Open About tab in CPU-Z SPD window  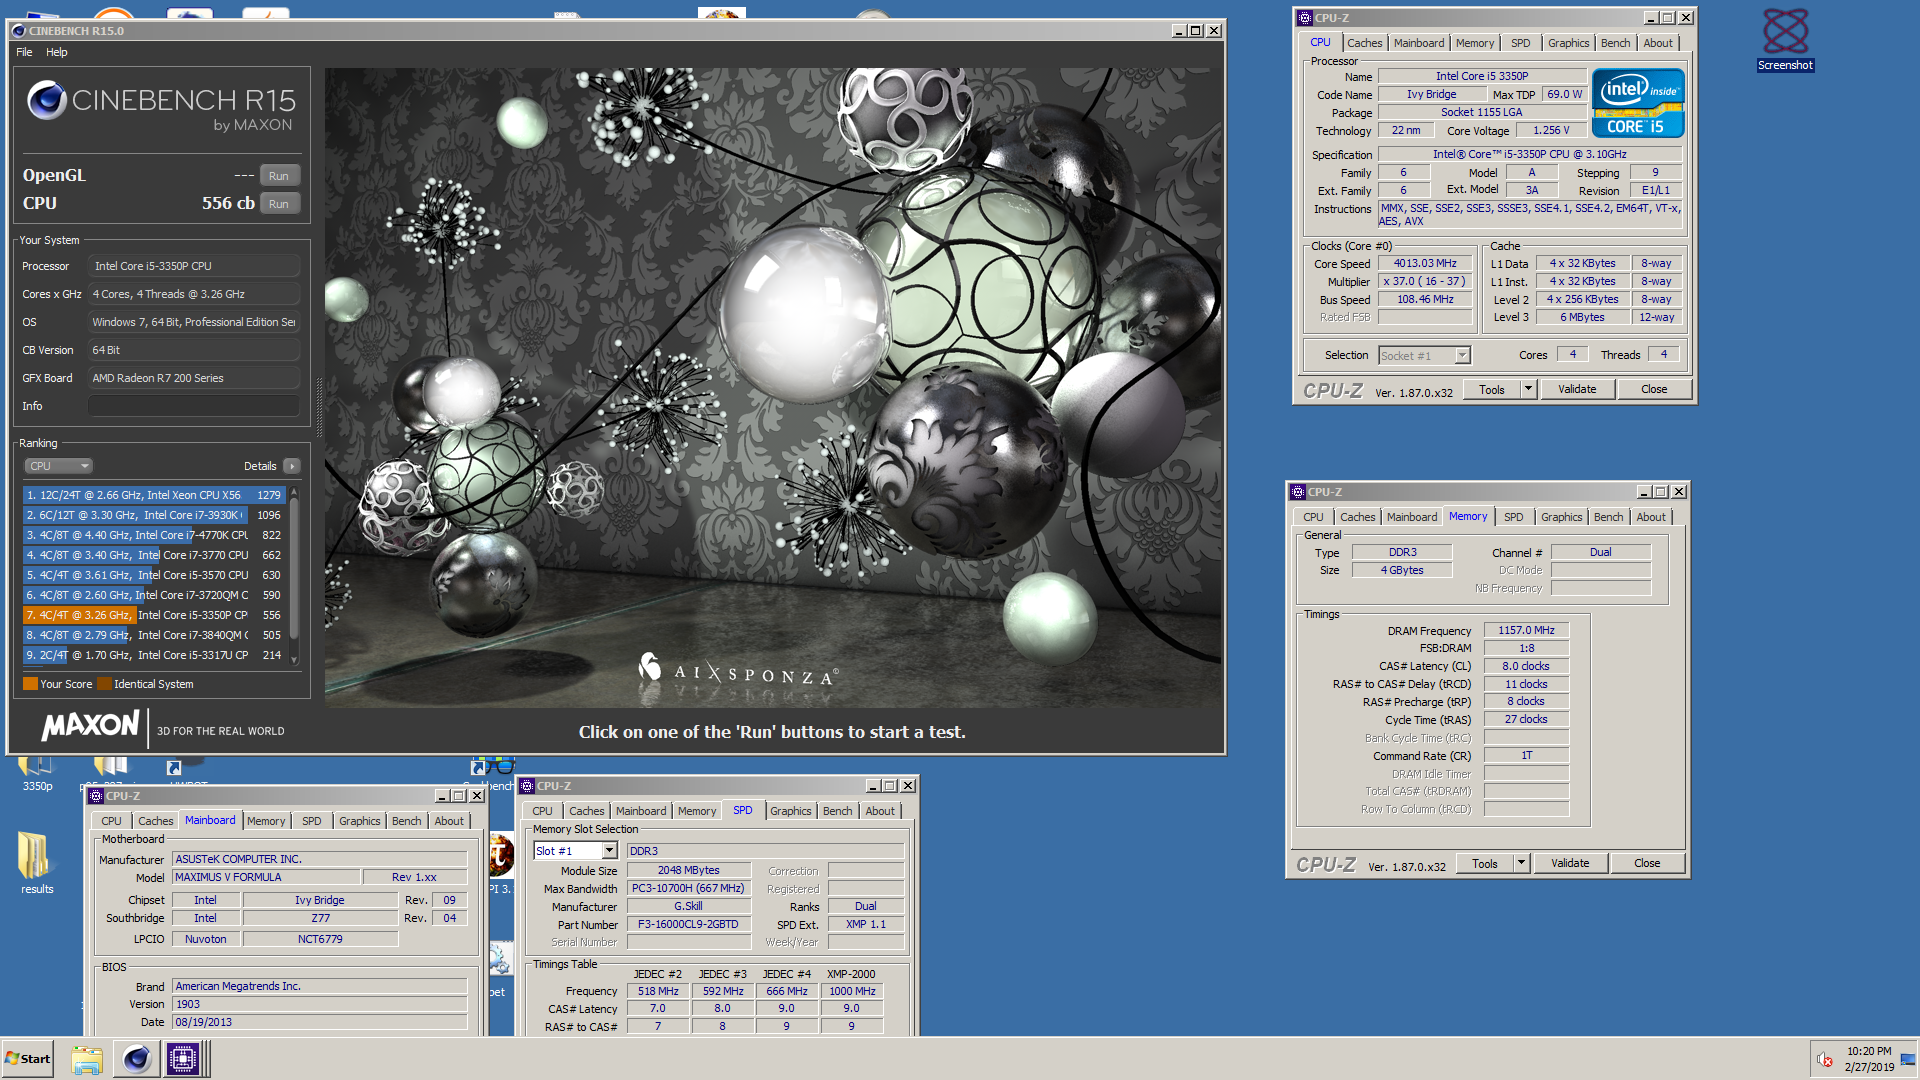pos(880,811)
